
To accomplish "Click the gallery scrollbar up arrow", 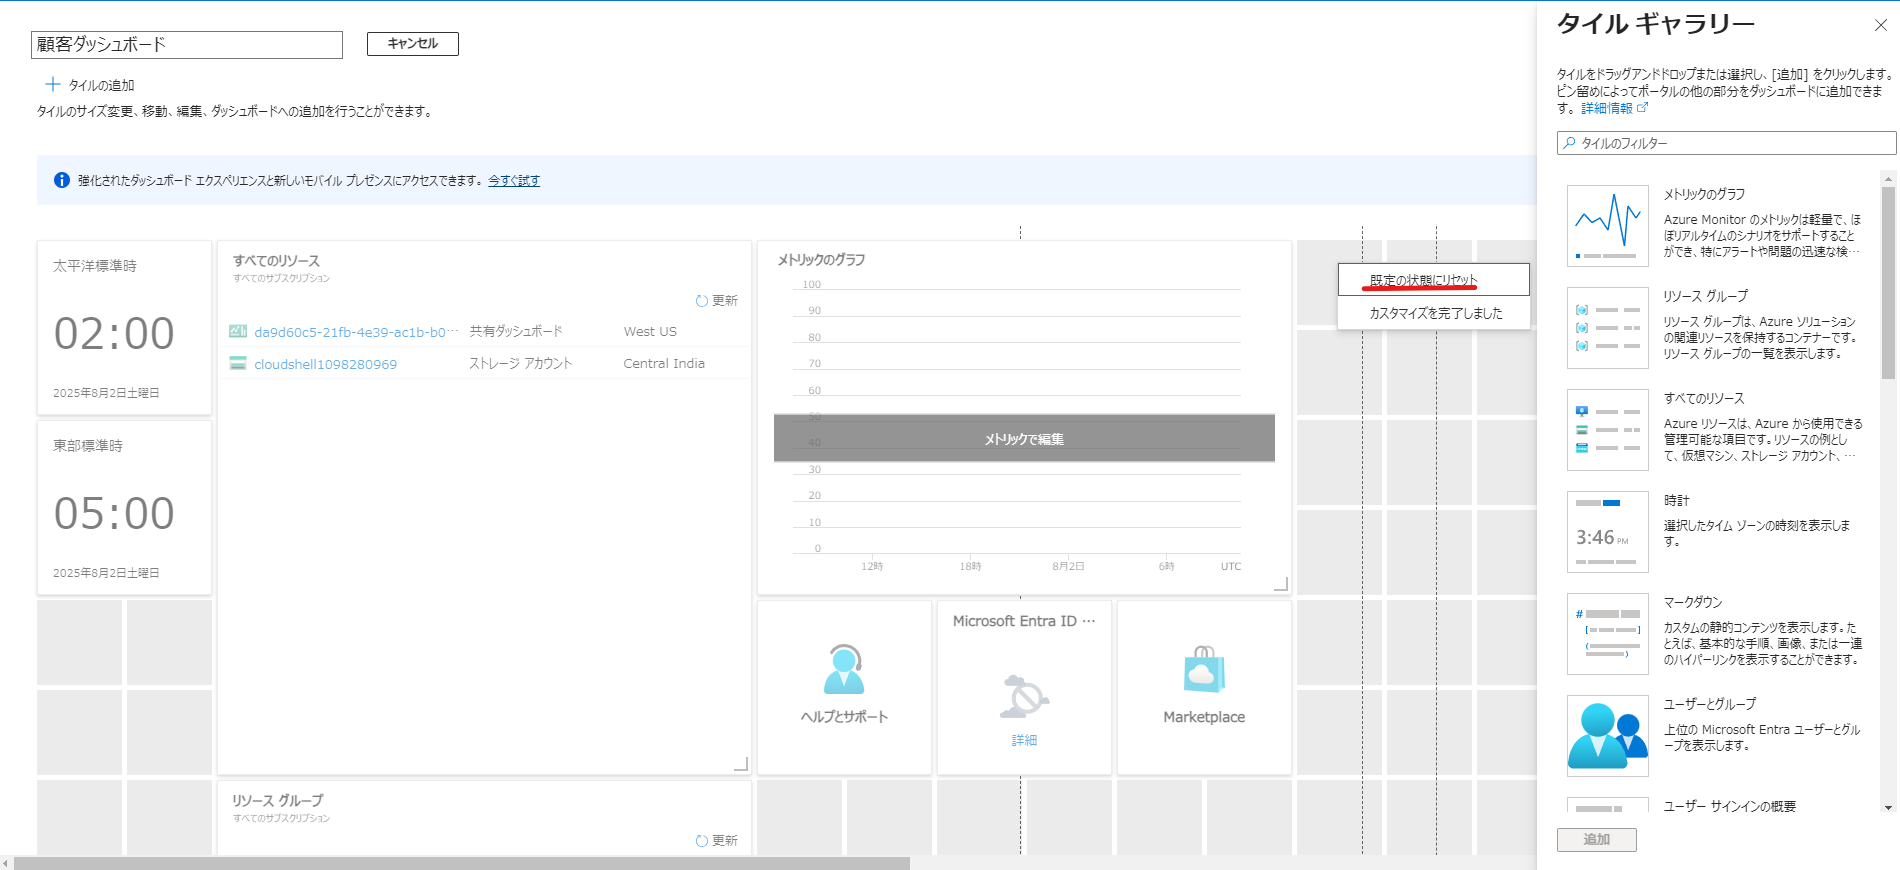I will click(x=1888, y=178).
